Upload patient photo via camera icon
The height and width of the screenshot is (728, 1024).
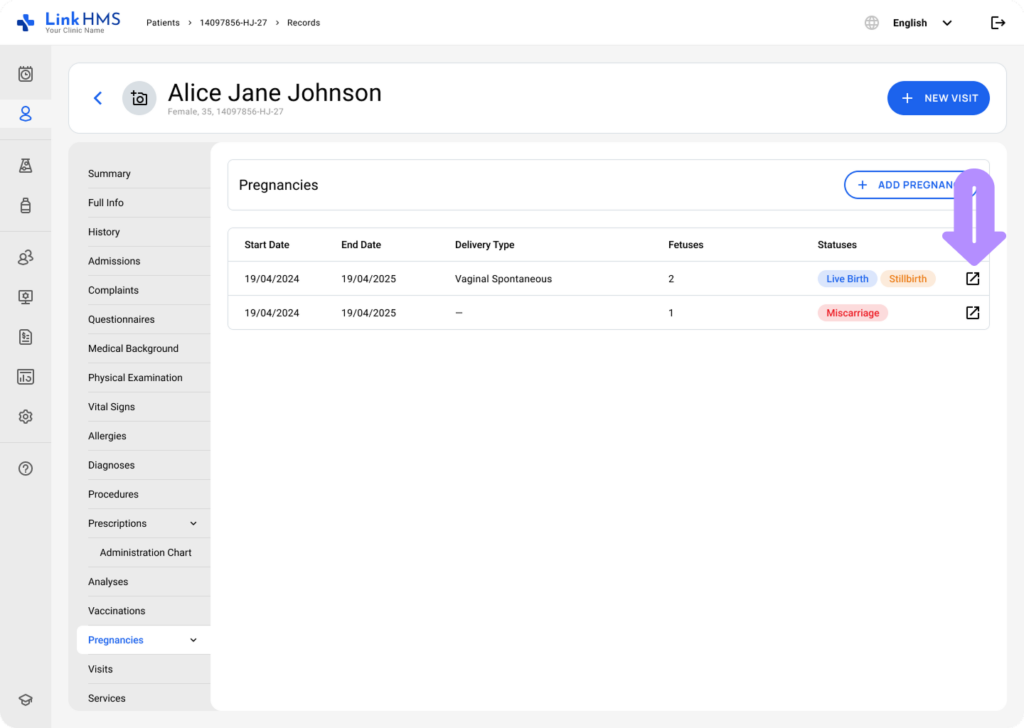point(139,98)
